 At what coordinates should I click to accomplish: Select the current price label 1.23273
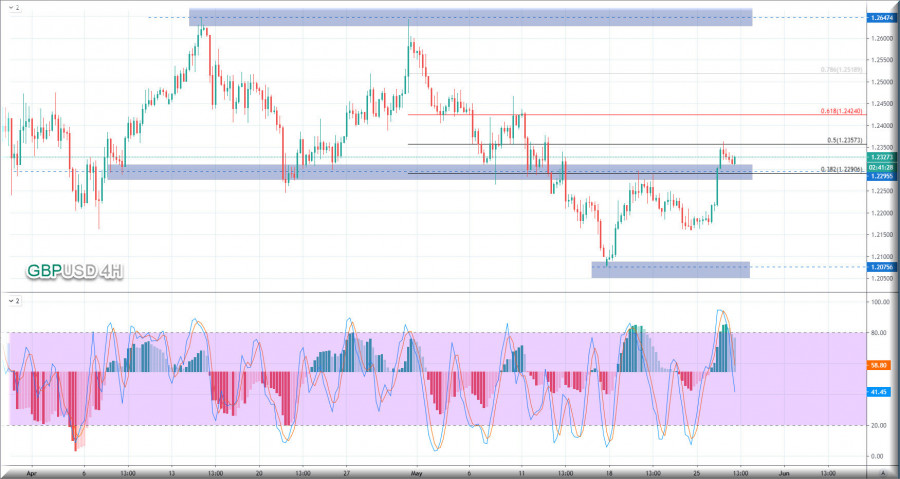coord(880,157)
